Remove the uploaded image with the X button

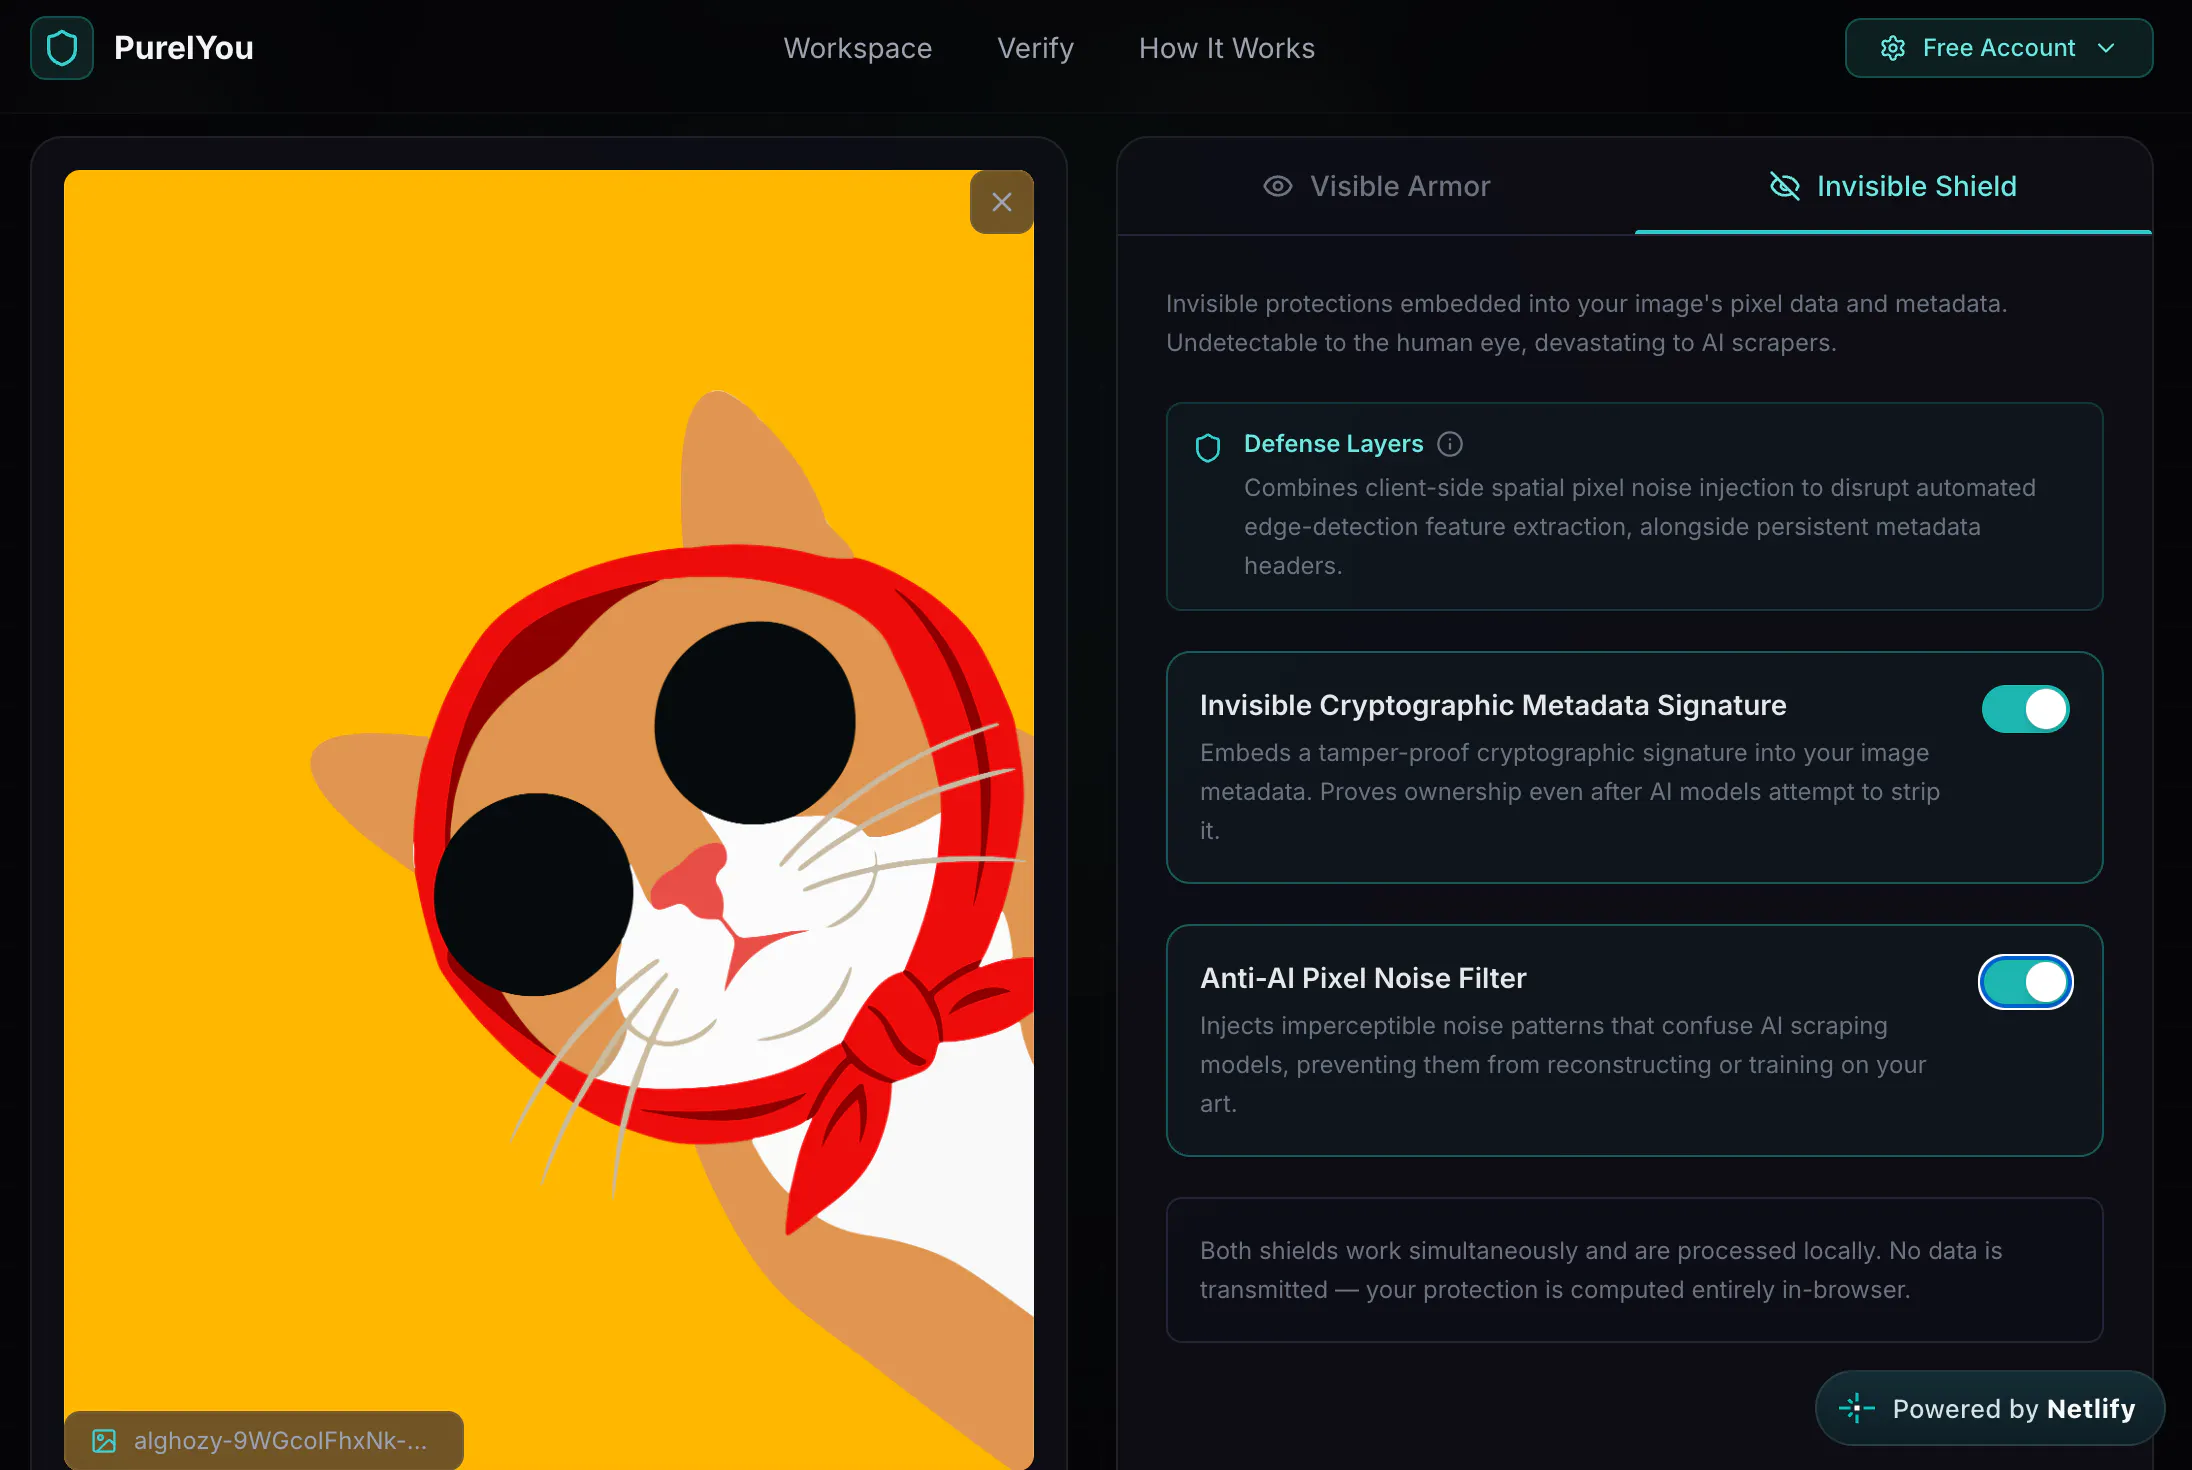(x=1002, y=202)
